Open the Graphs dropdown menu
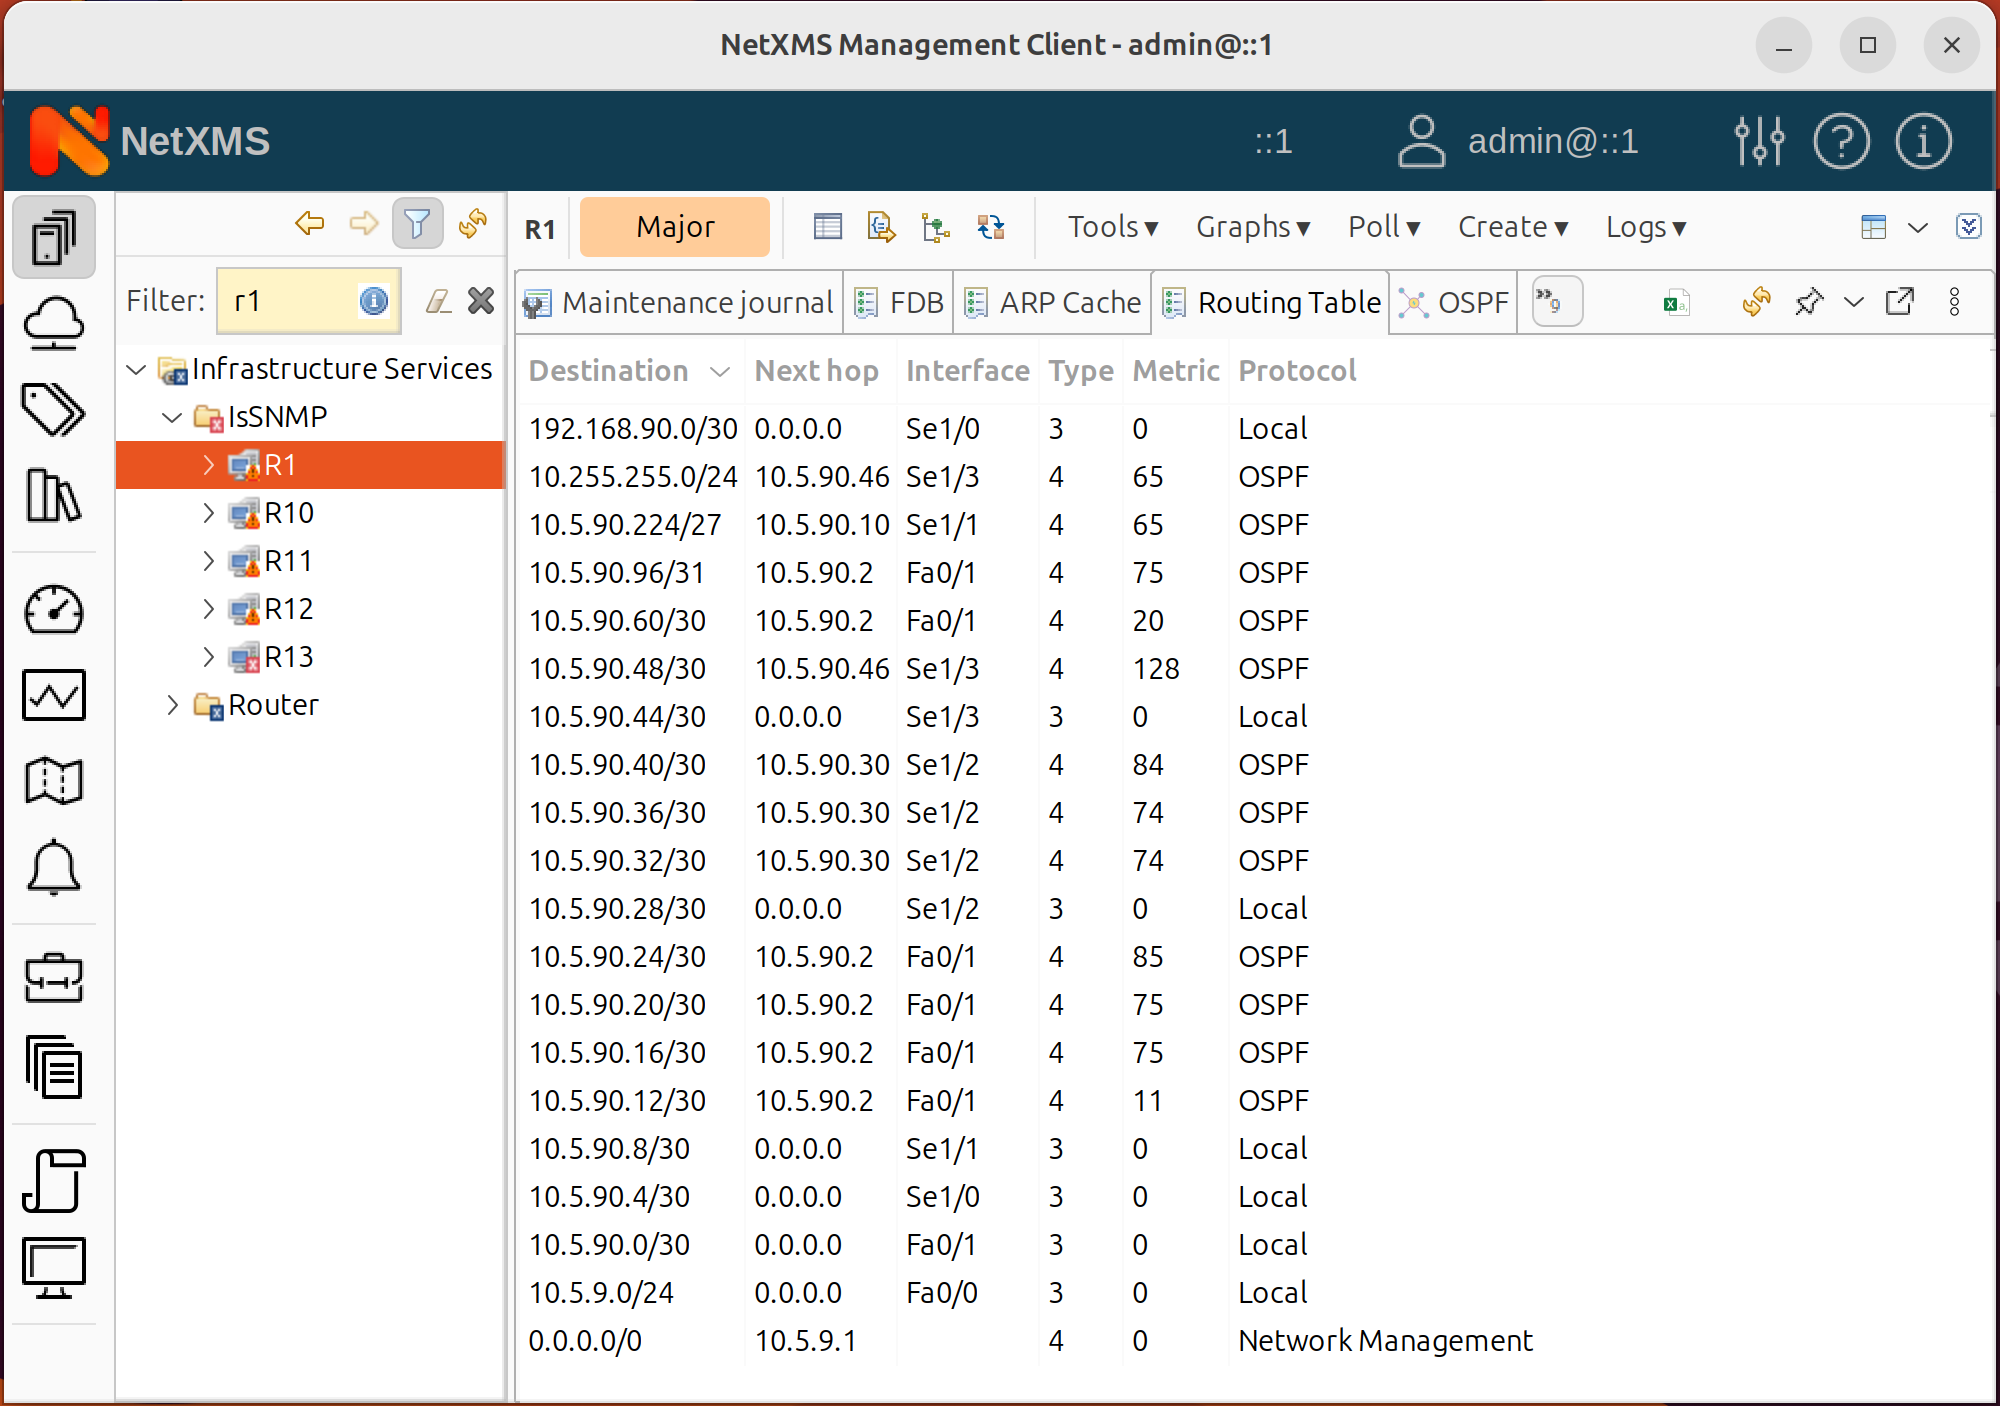Image resolution: width=2000 pixels, height=1406 pixels. (x=1253, y=227)
